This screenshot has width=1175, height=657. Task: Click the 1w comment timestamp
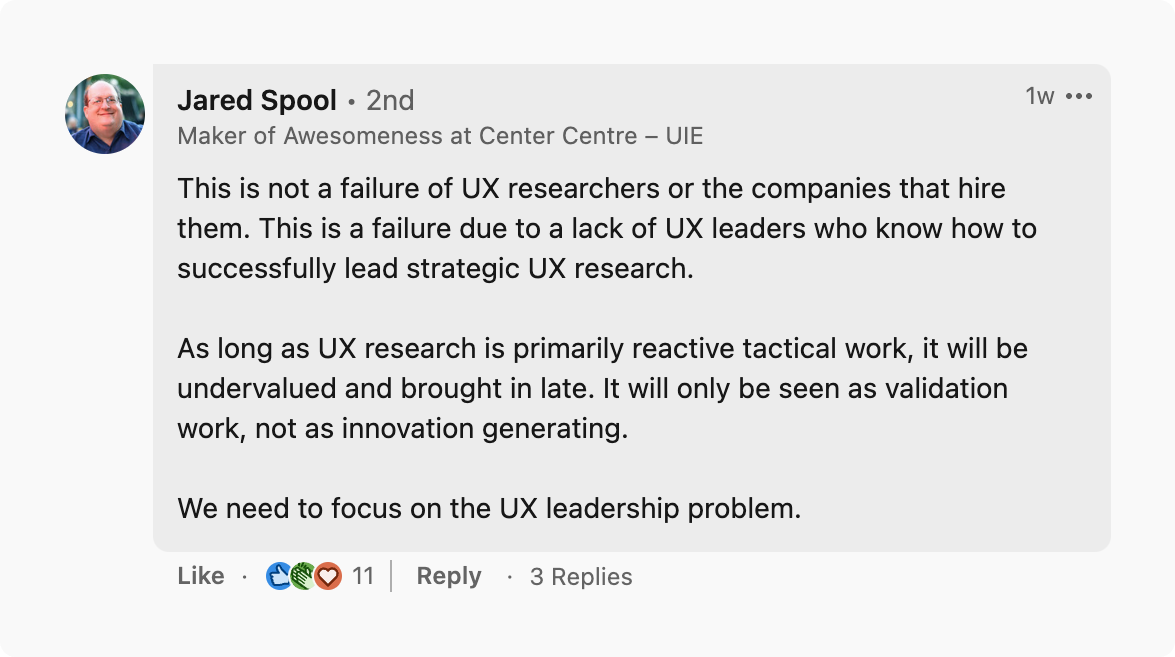coord(1040,96)
